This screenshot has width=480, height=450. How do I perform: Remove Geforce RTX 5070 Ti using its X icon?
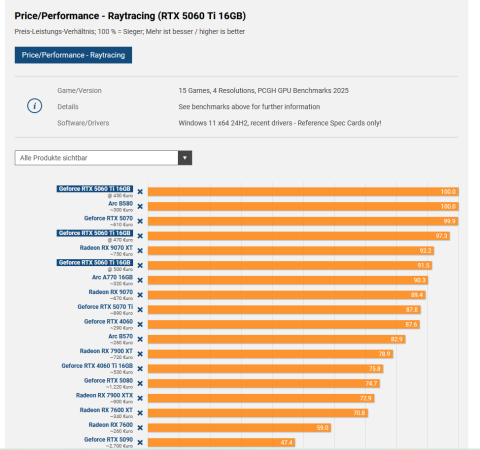140,310
